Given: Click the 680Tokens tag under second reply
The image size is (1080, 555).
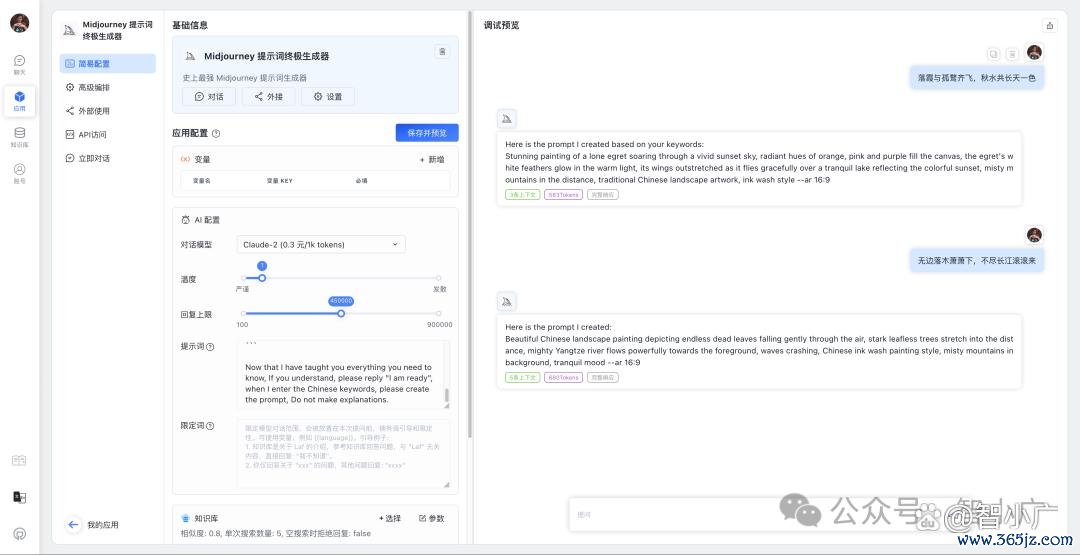Looking at the screenshot, I should click(x=563, y=377).
